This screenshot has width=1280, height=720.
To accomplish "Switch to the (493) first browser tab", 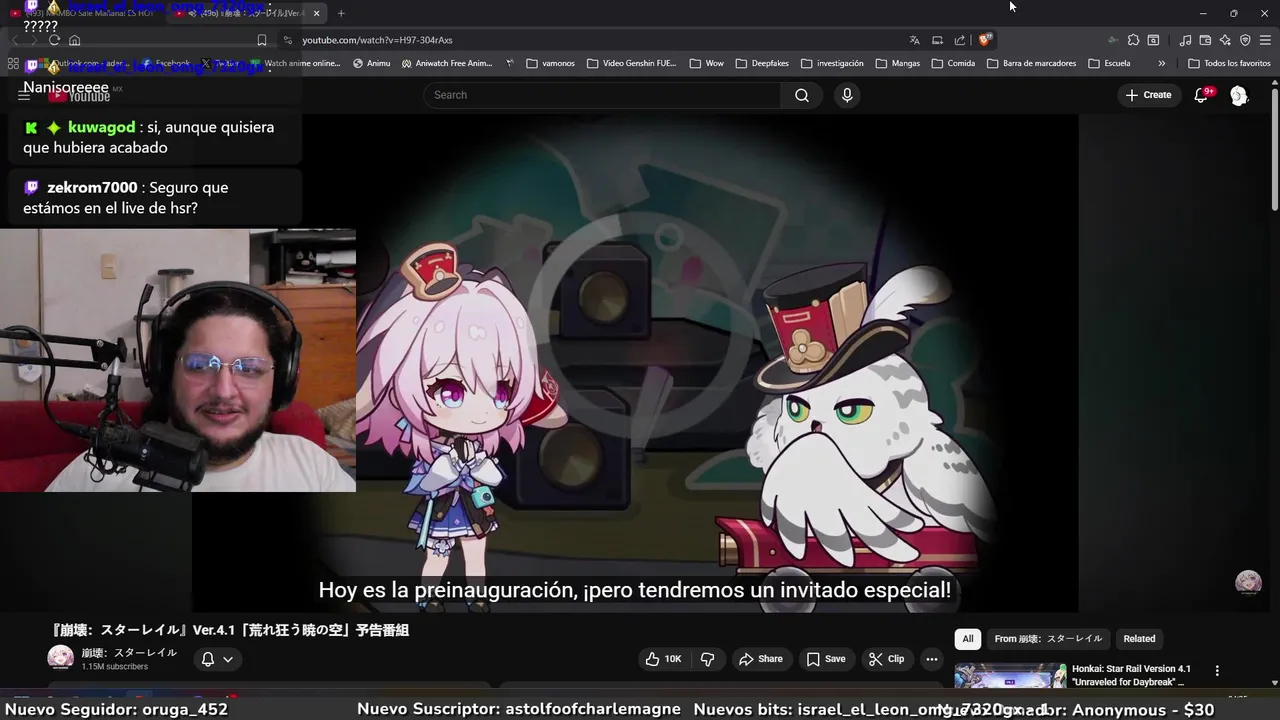I will click(x=82, y=13).
